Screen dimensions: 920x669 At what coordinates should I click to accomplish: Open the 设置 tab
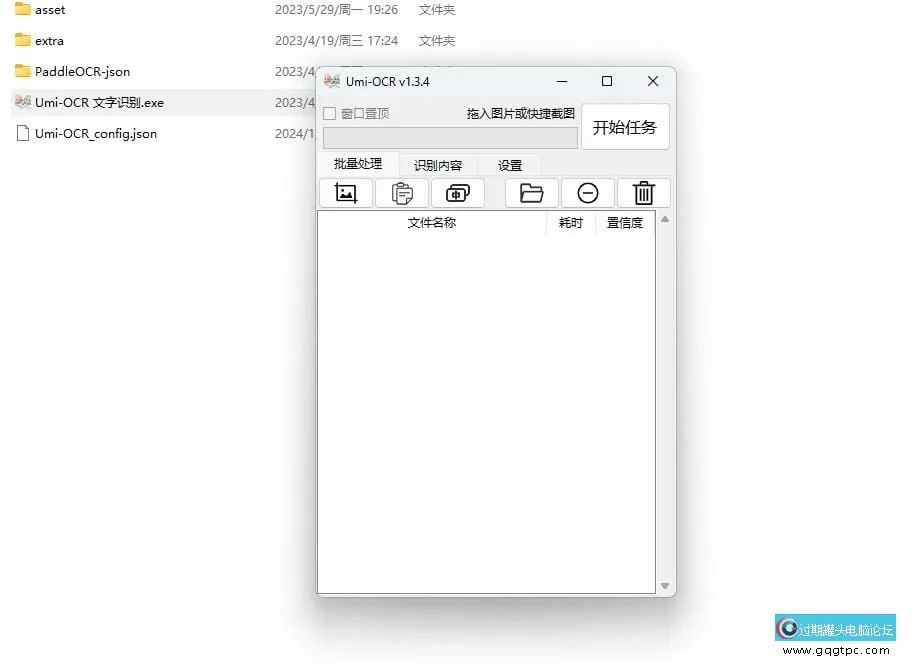pos(508,164)
